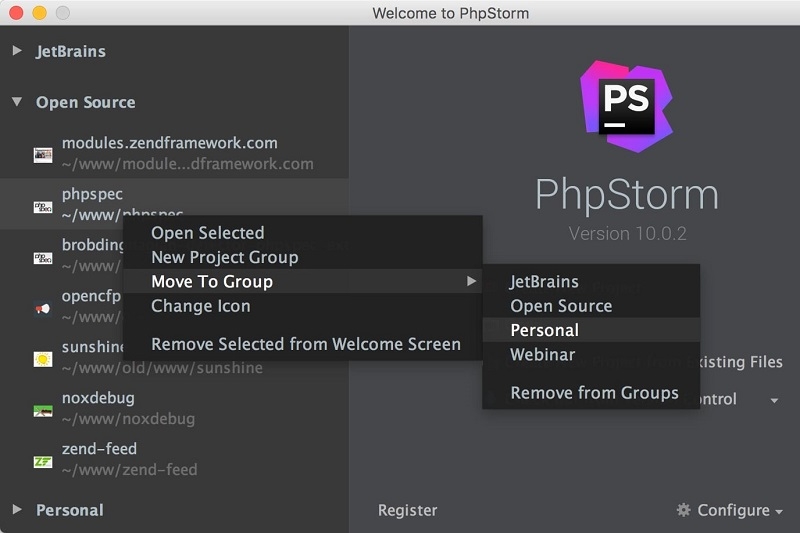800x533 pixels.
Task: Choose Open Selected from context menu
Action: [x=208, y=233]
